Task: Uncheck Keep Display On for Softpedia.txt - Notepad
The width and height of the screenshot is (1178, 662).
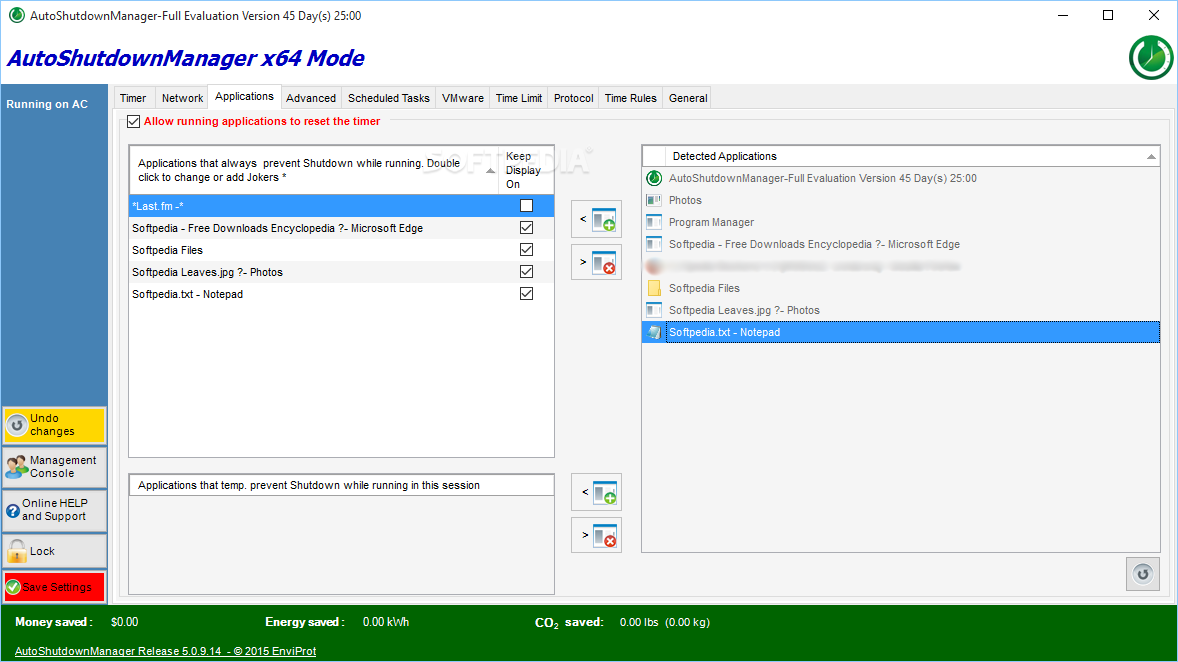Action: [x=527, y=294]
